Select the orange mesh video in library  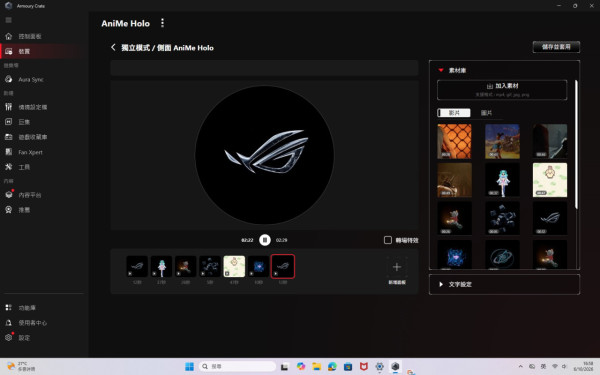[x=454, y=141]
